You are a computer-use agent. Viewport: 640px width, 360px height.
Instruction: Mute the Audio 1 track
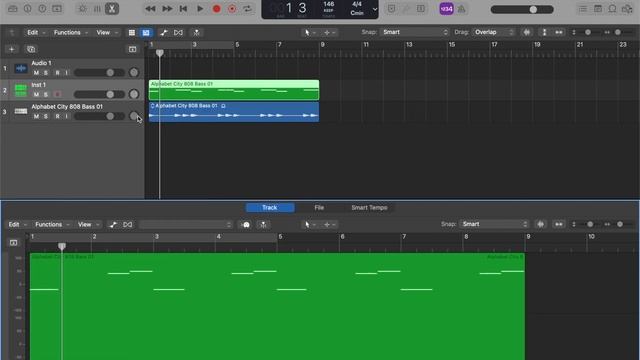click(36, 73)
